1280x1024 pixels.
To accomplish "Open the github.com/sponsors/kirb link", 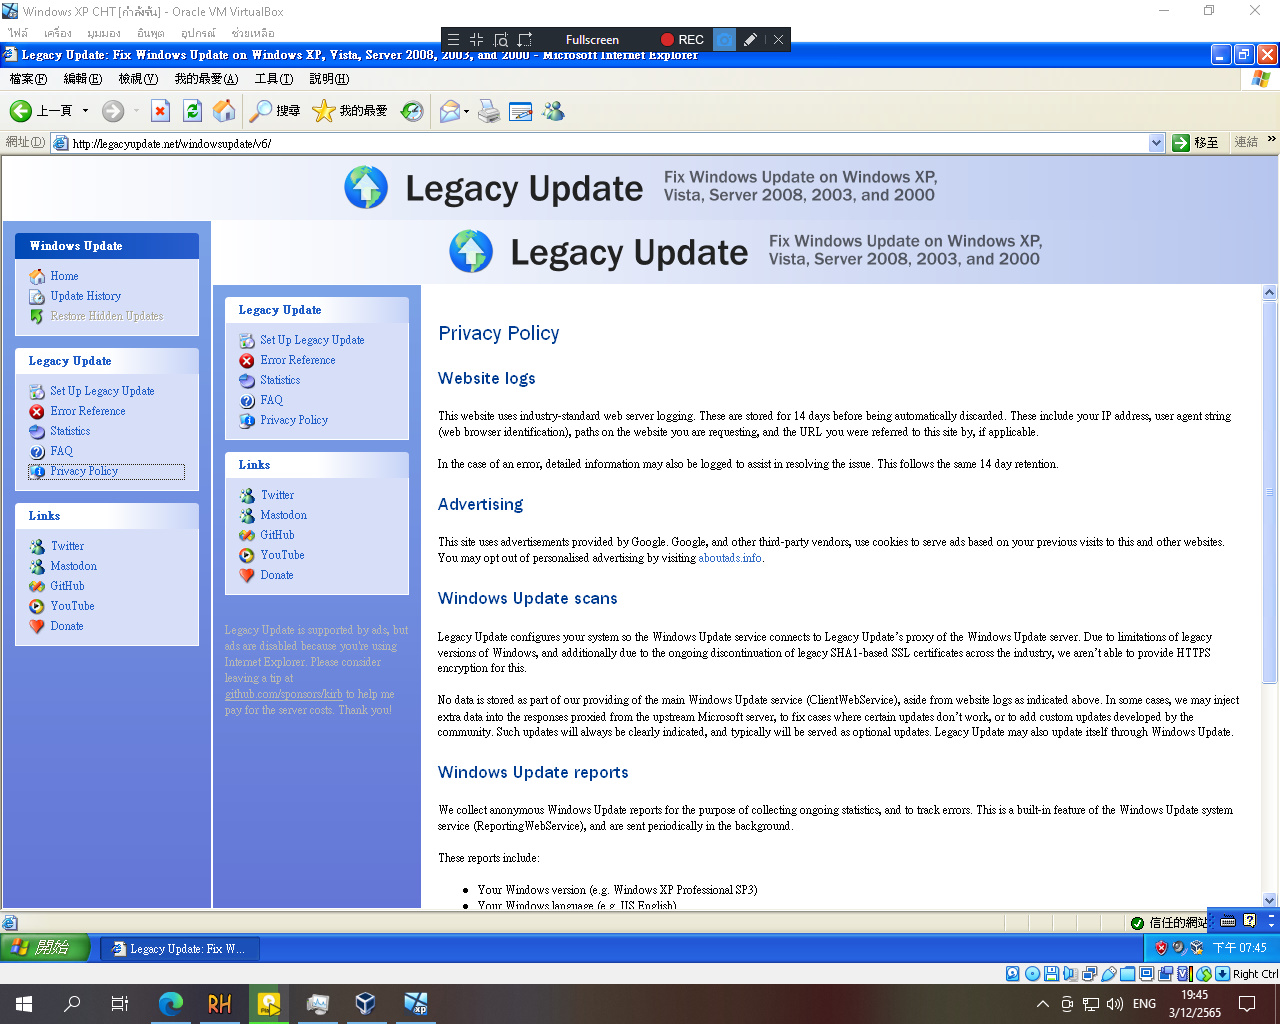I will click(x=283, y=694).
